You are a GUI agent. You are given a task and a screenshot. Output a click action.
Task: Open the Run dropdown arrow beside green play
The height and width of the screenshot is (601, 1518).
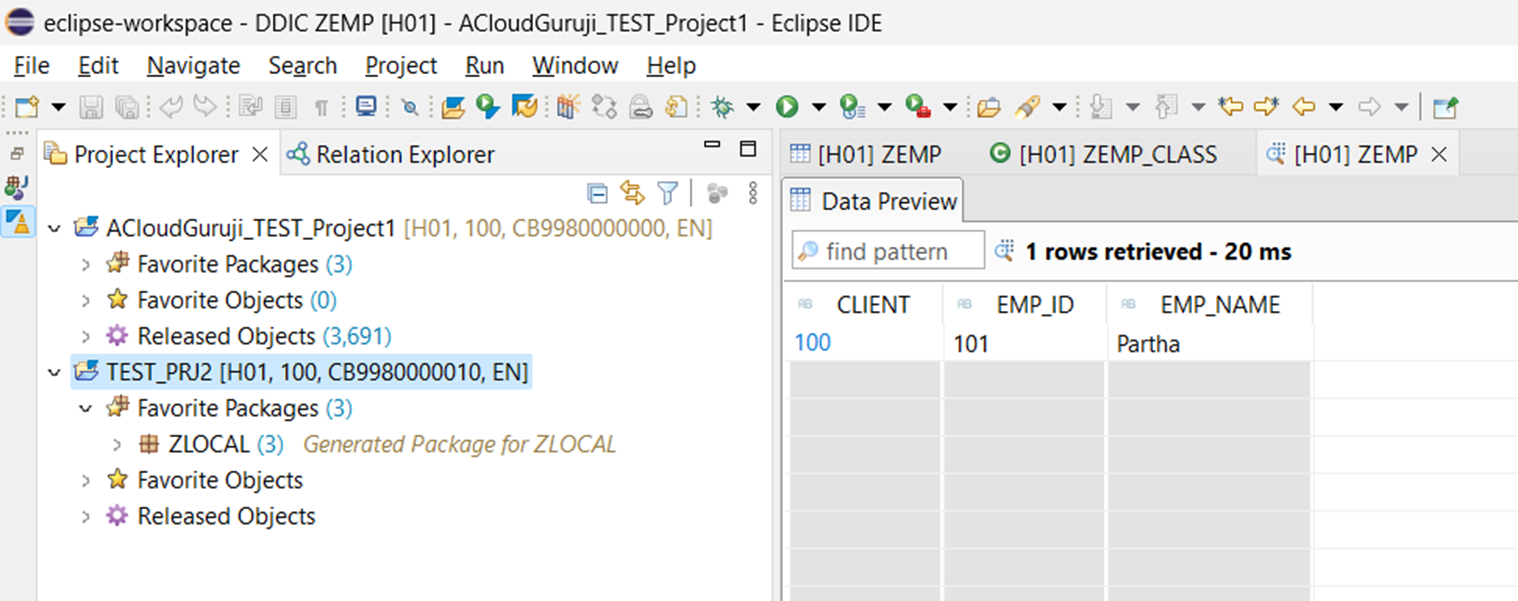[x=818, y=106]
